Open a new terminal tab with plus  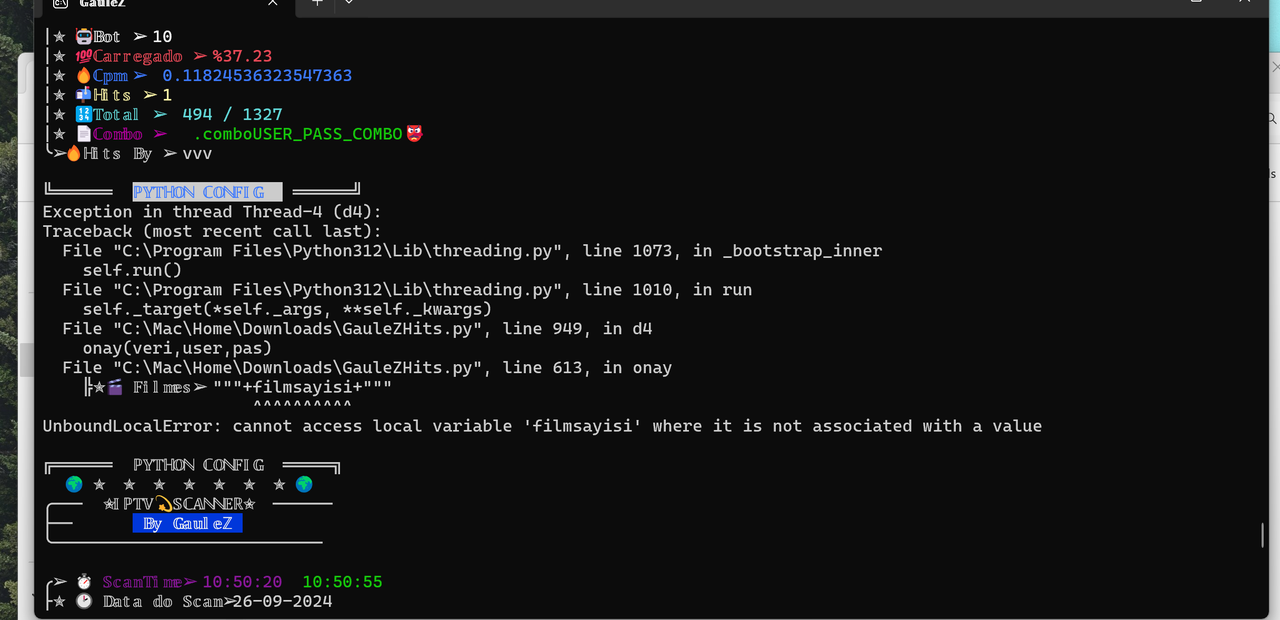(x=317, y=3)
